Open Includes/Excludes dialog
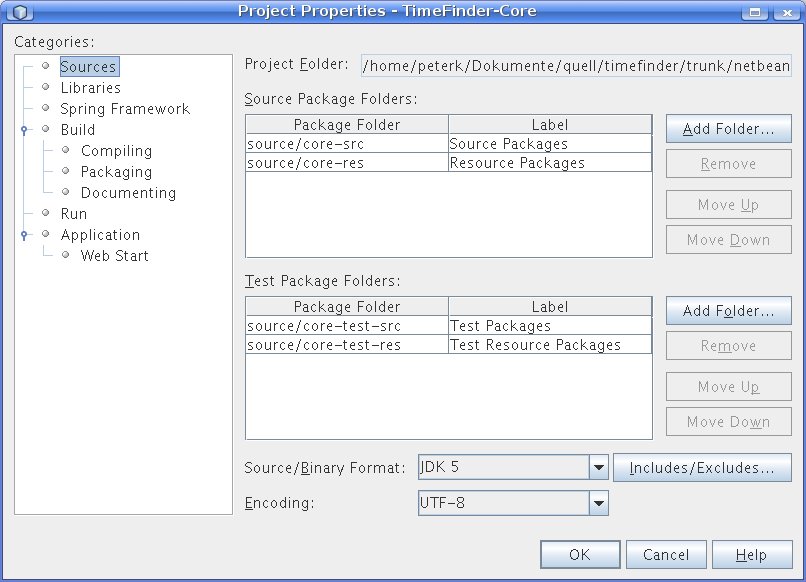The height and width of the screenshot is (582, 806). click(x=701, y=467)
